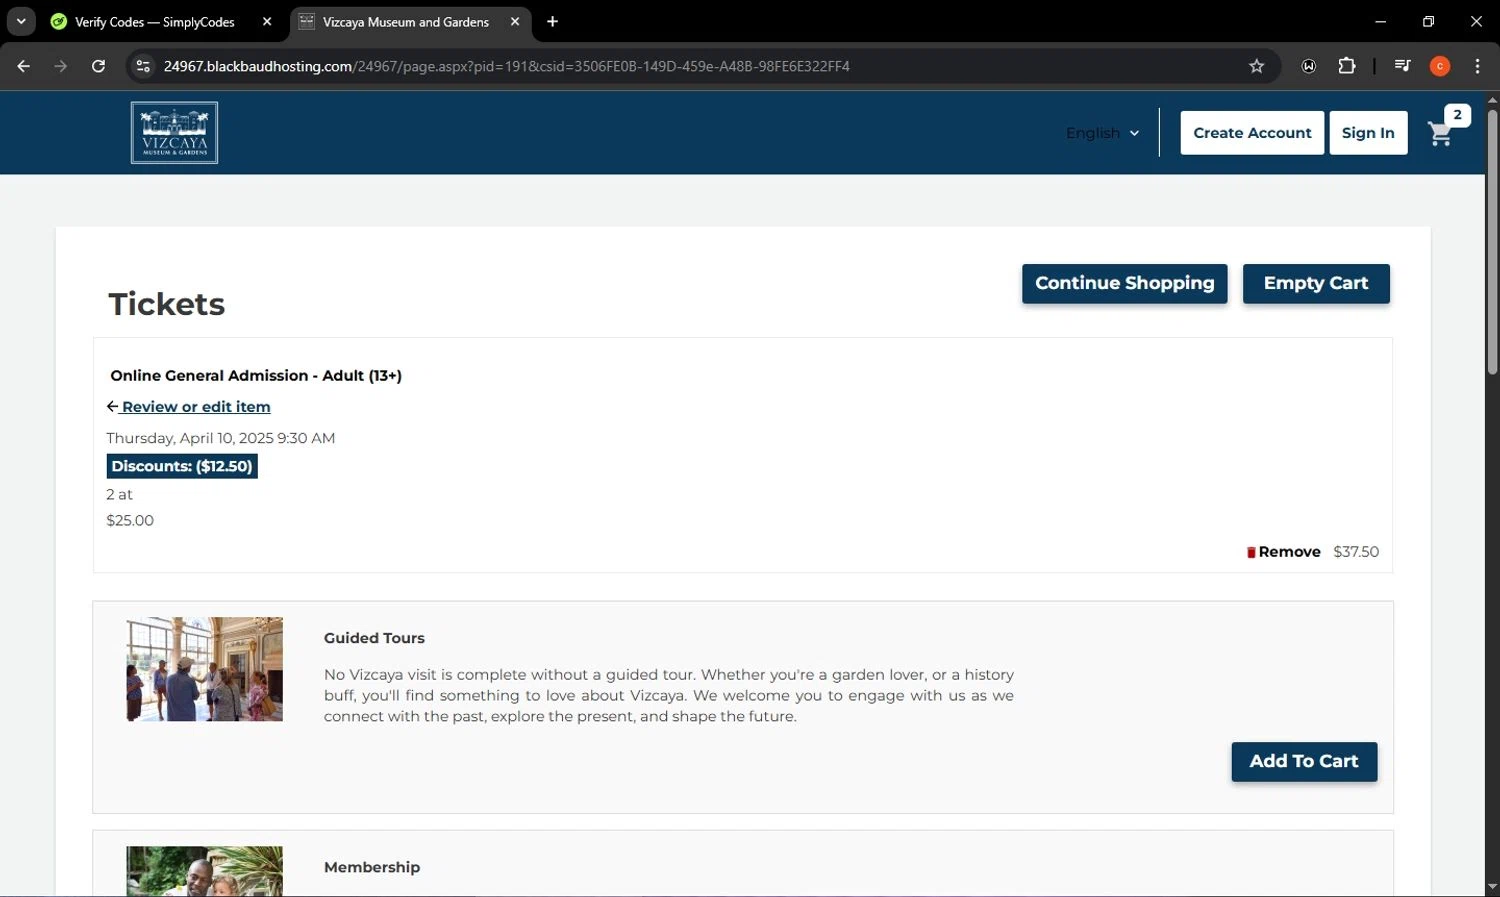Click the Membership heading

pos(372,867)
